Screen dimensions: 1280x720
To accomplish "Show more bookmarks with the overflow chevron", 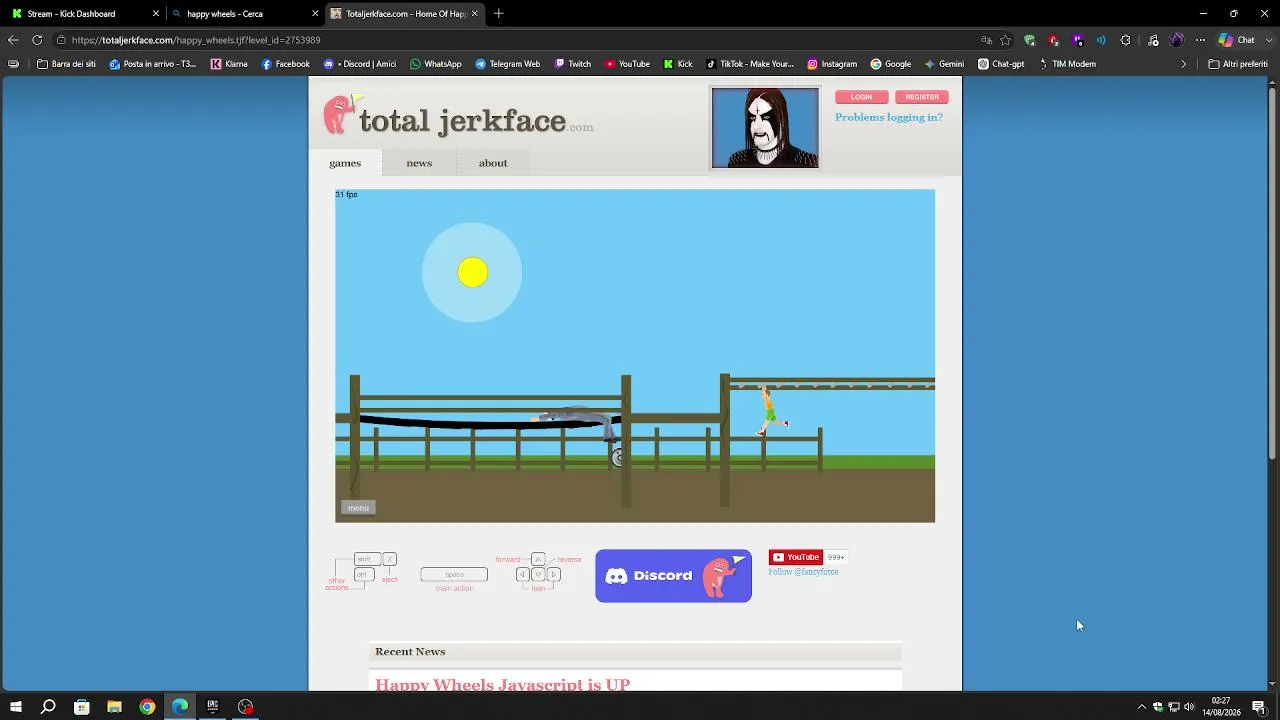I will [x=1184, y=64].
